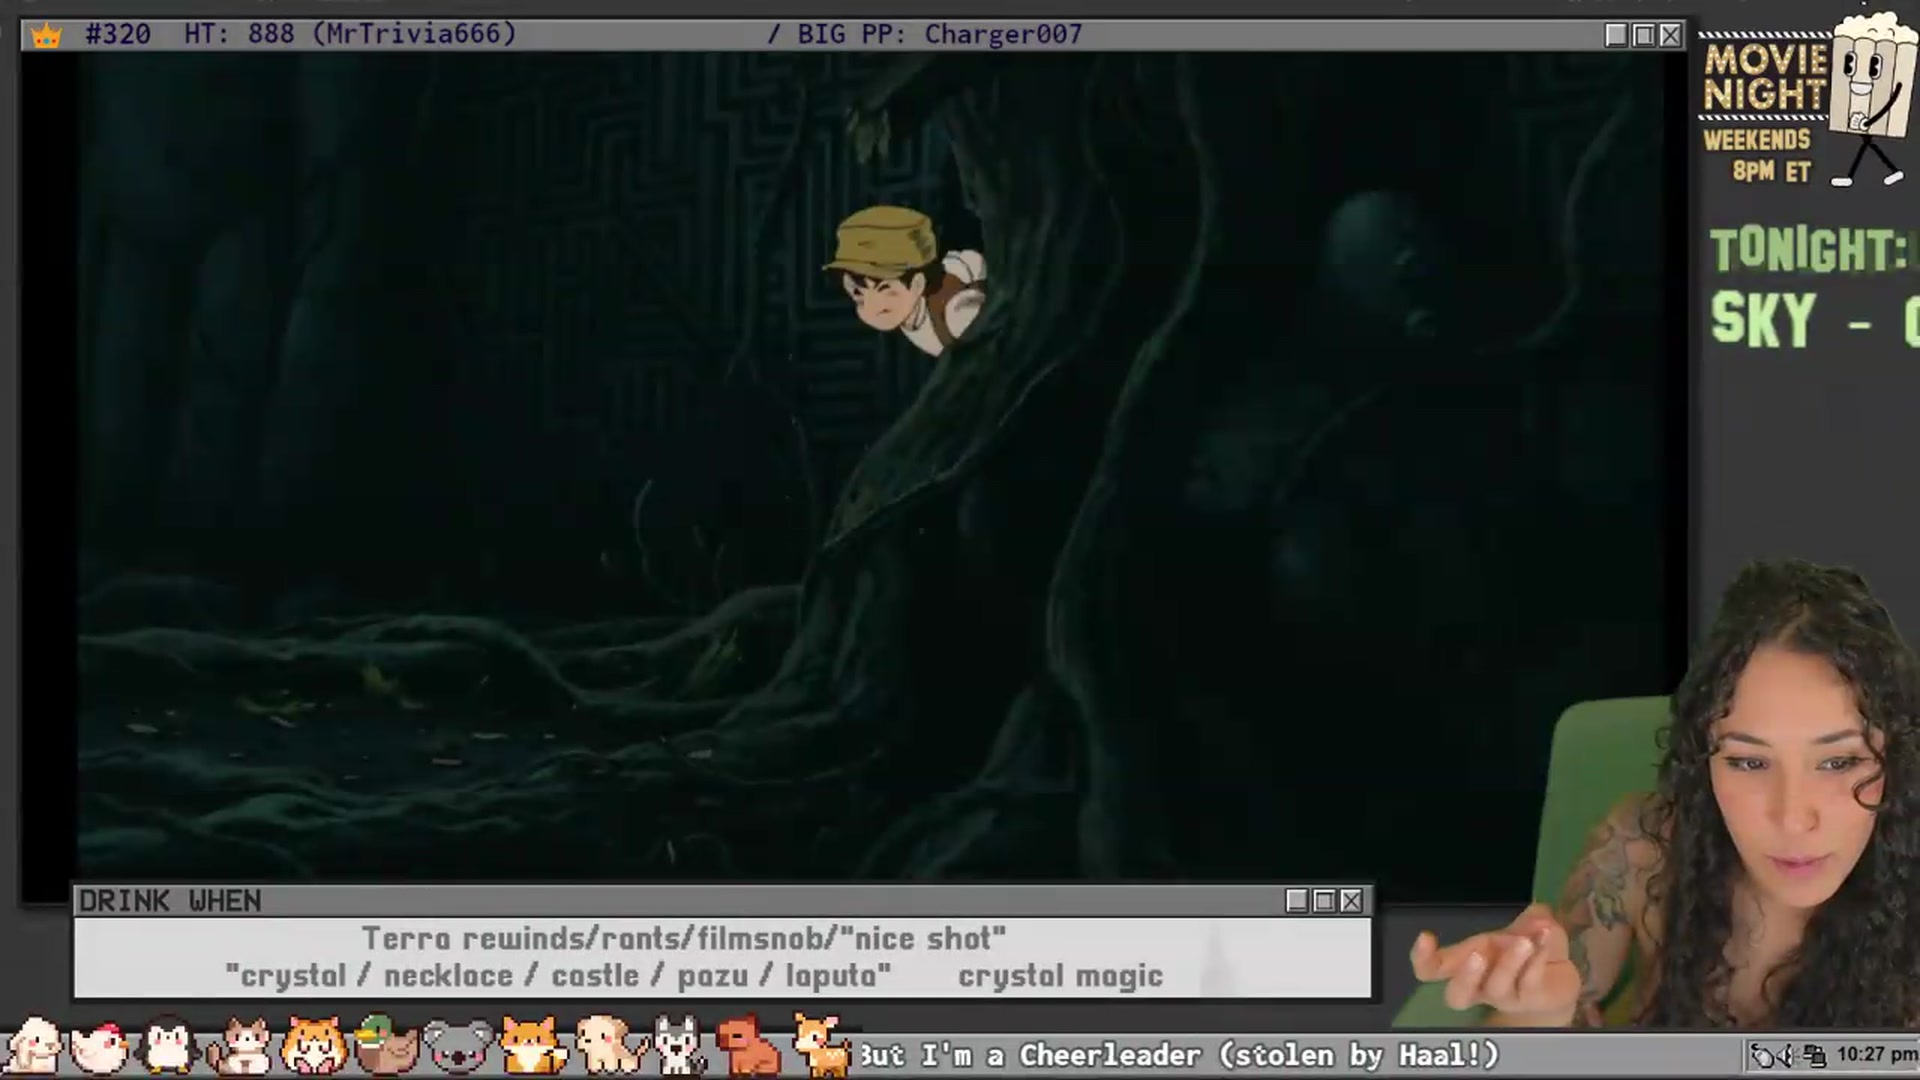Image resolution: width=1920 pixels, height=1080 pixels.
Task: Click the 'TONIGHT:' heading
Action: click(x=1810, y=250)
